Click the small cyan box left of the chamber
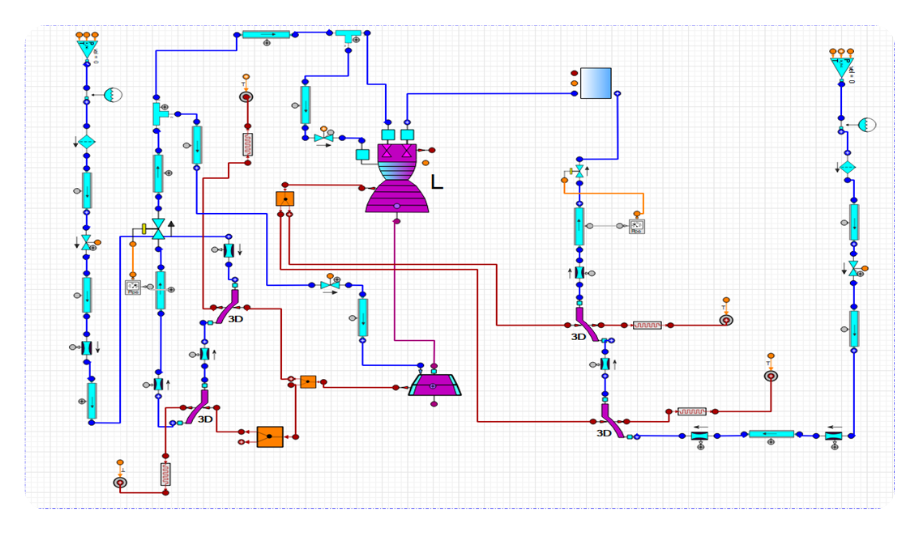 [363, 155]
